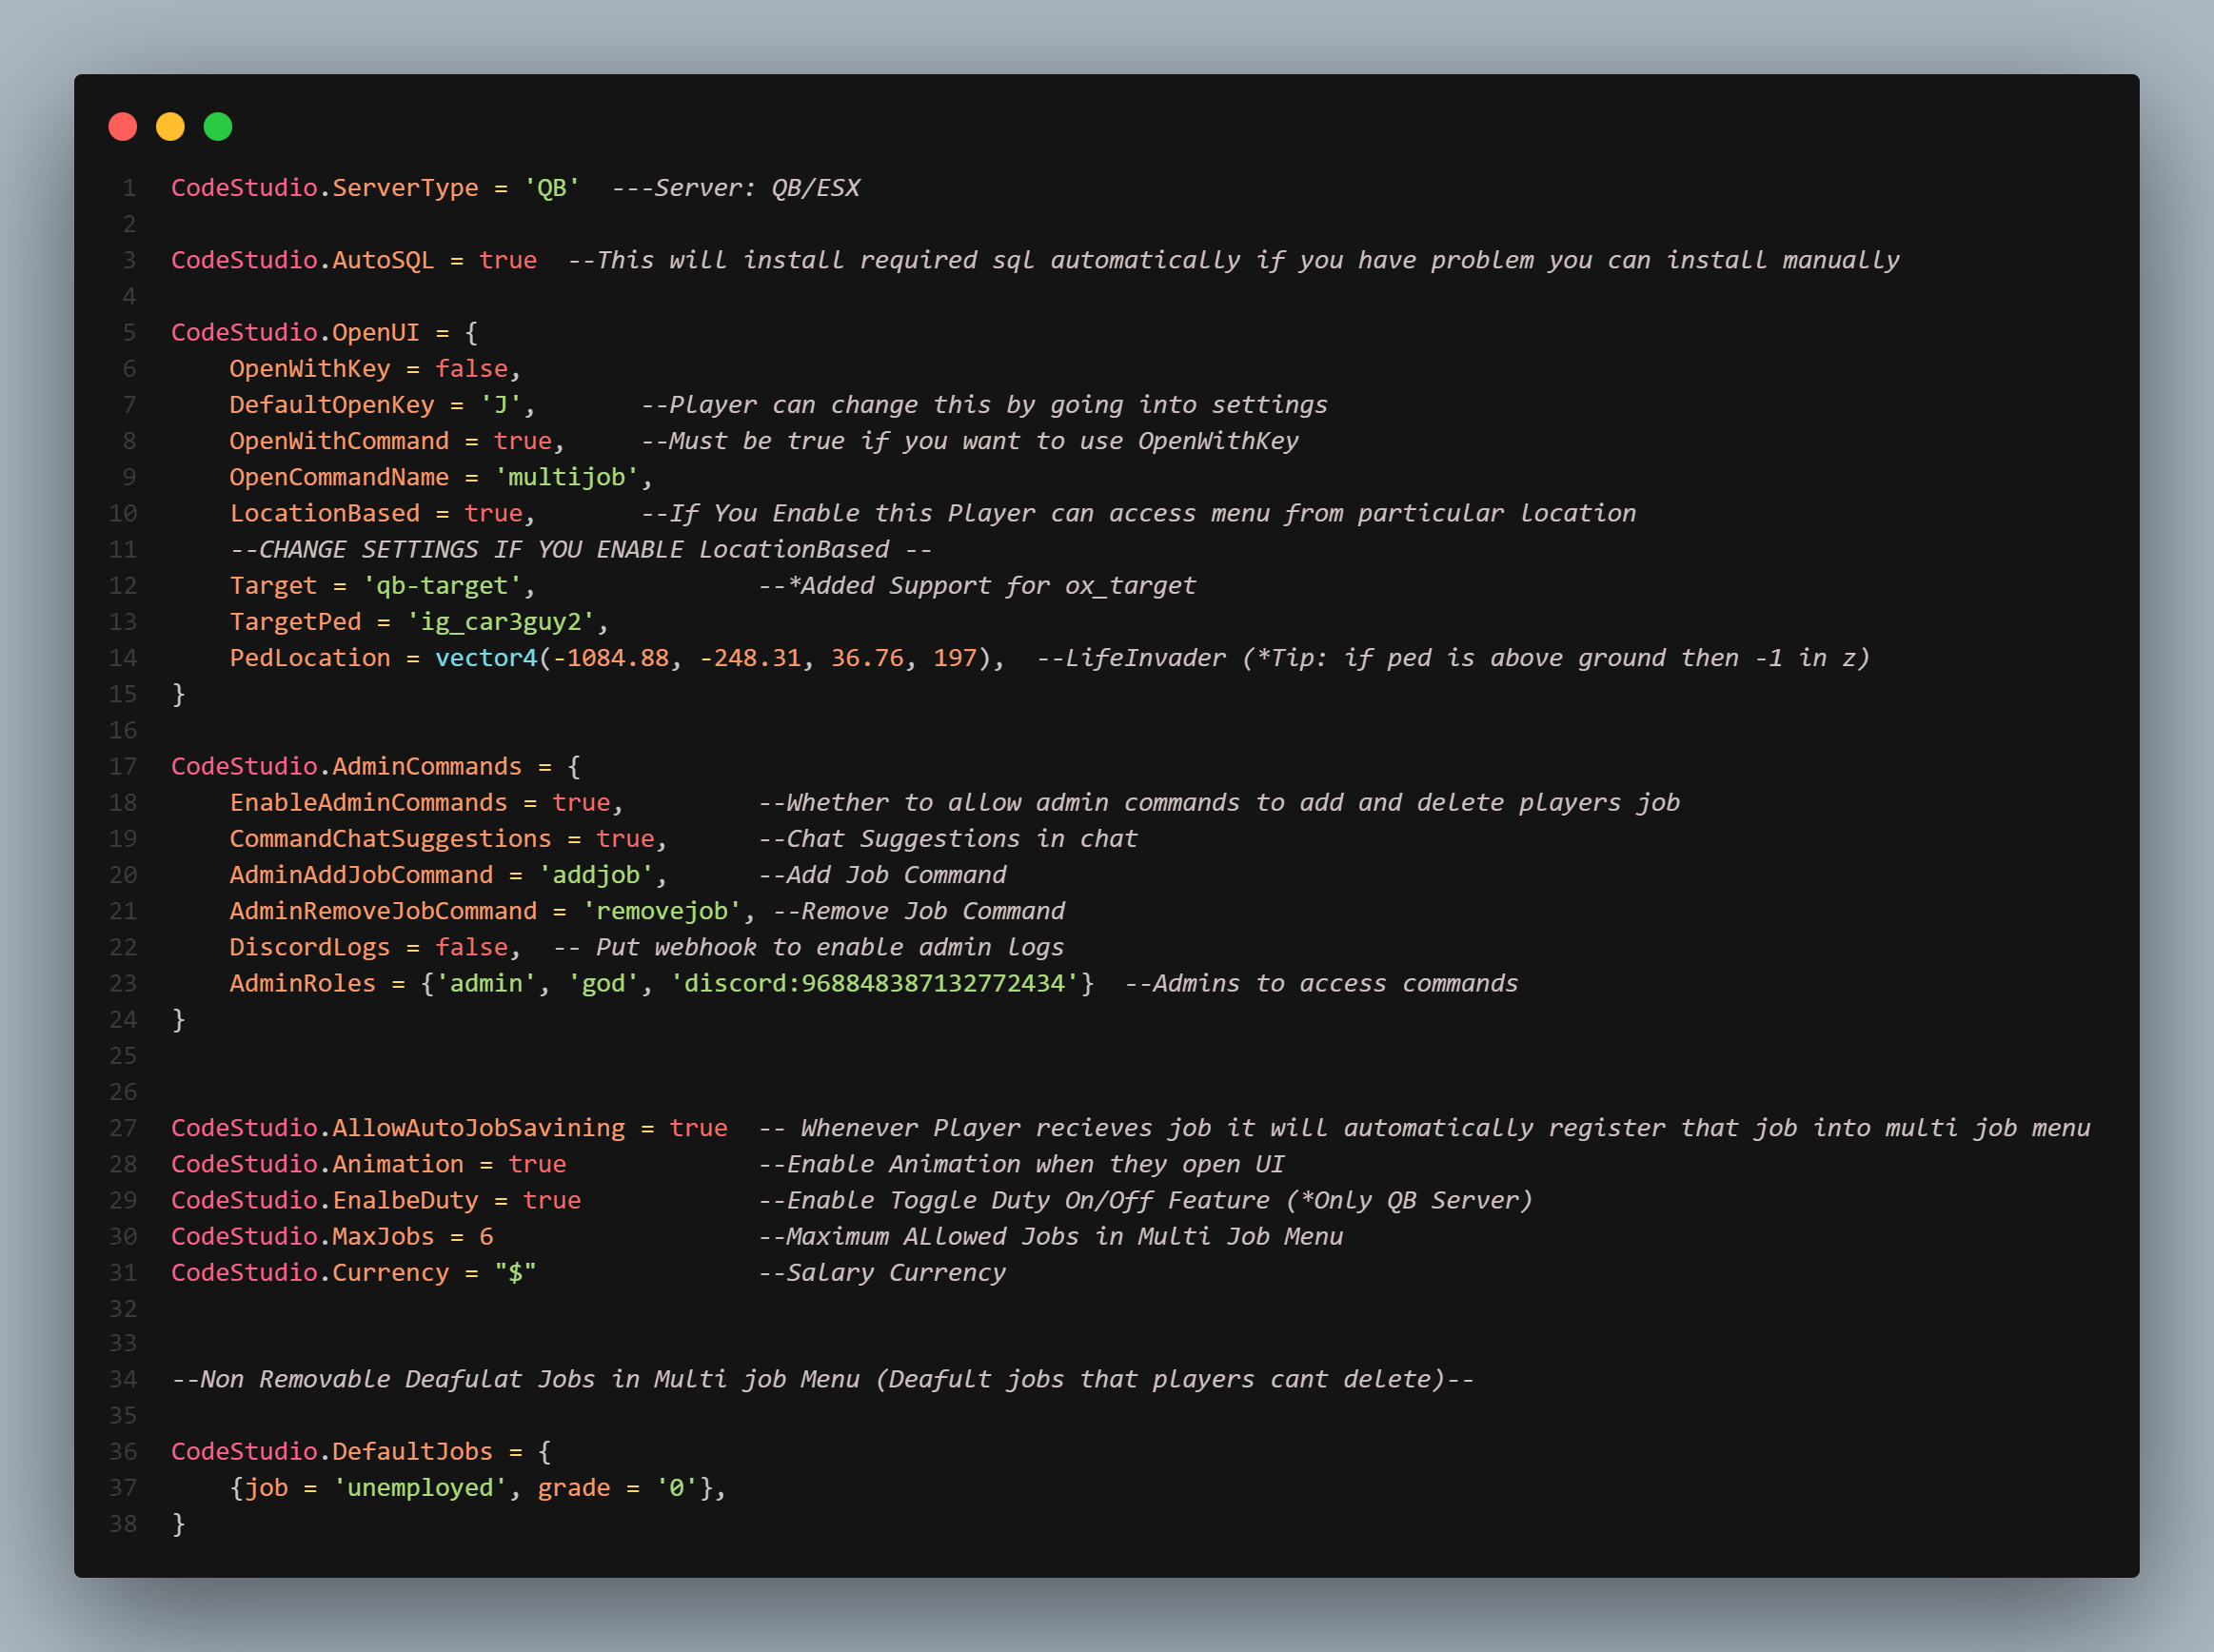Click the 'multijob' command name string
Image resolution: width=2214 pixels, height=1652 pixels.
pos(568,477)
